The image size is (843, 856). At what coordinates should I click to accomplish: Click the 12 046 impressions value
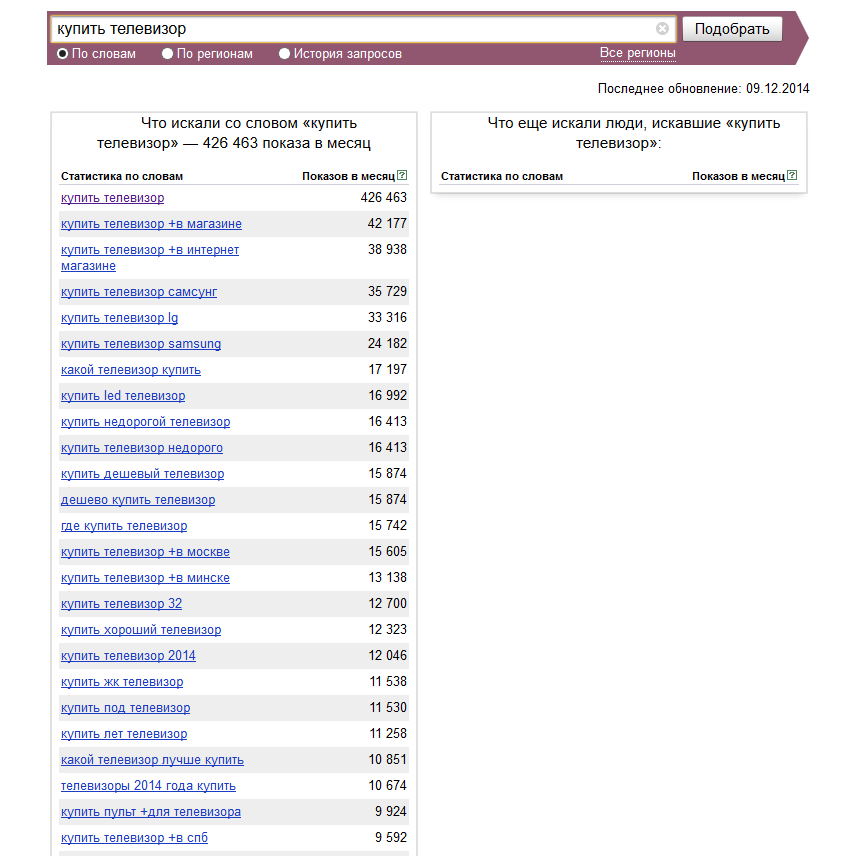pyautogui.click(x=387, y=656)
